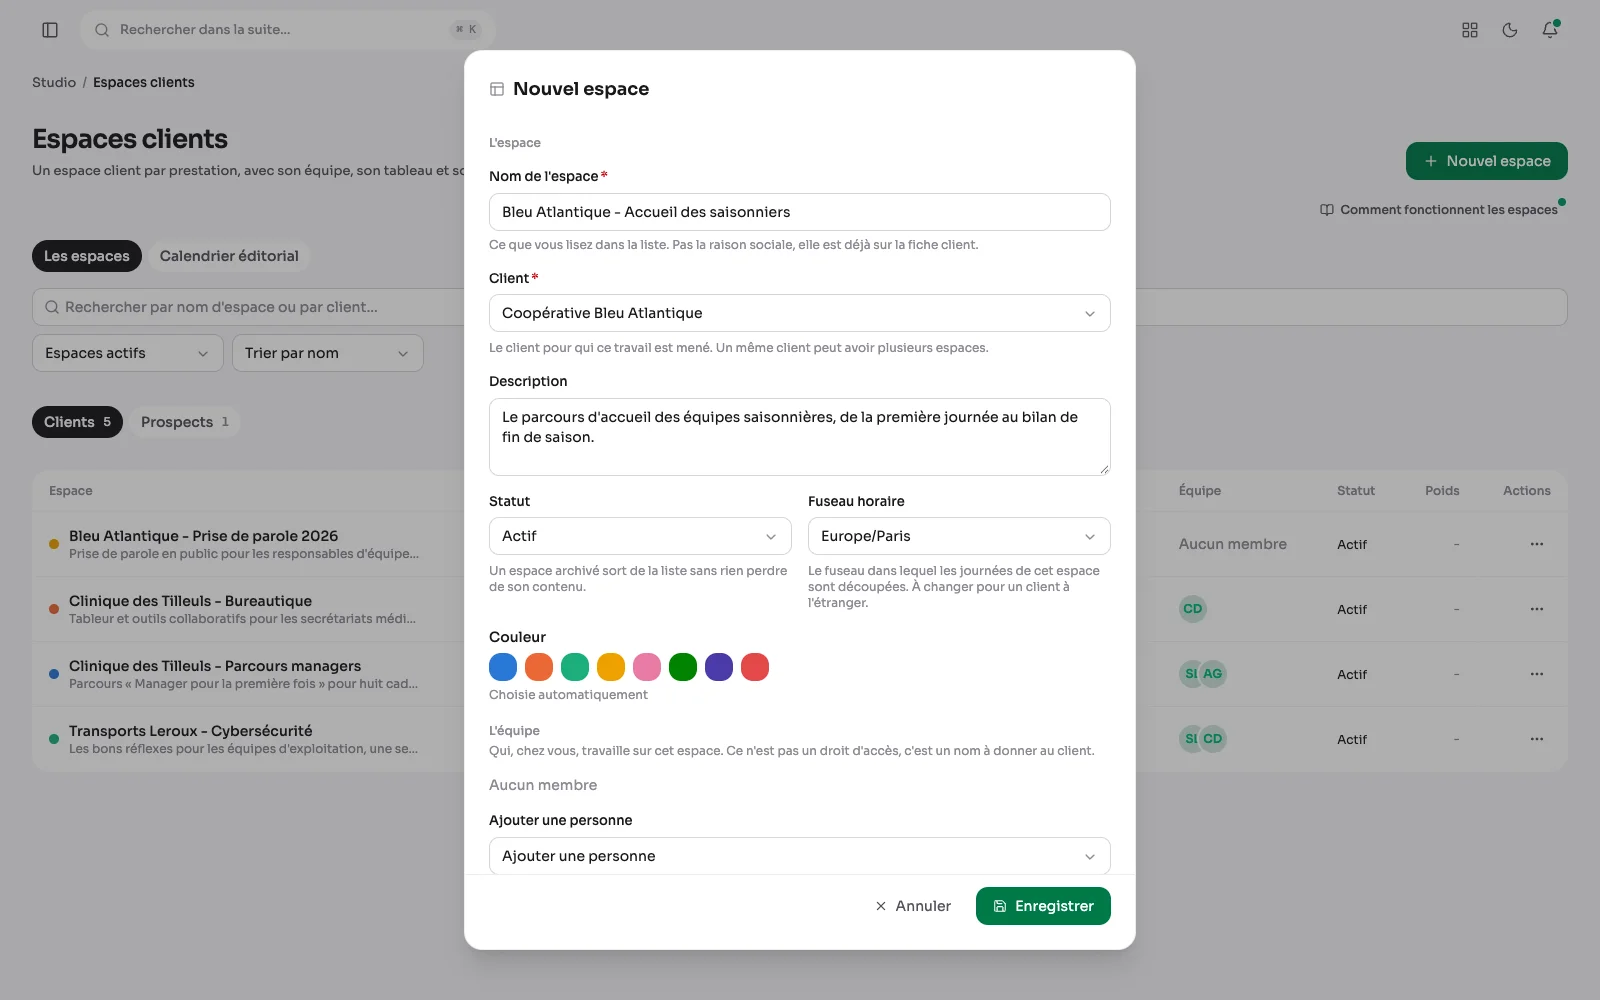Open the notifications bell
Viewport: 1600px width, 1000px height.
pyautogui.click(x=1550, y=30)
